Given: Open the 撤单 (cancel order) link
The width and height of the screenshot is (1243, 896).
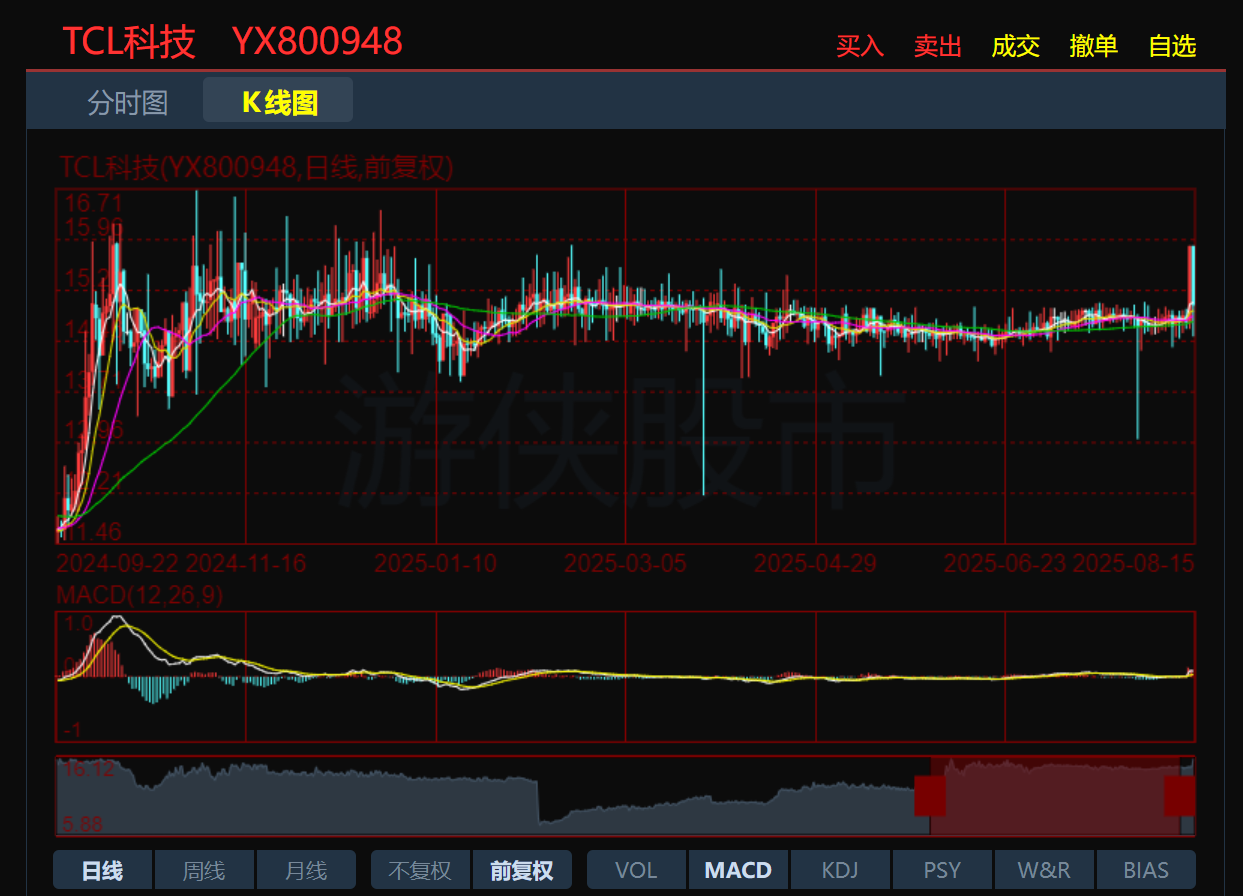Looking at the screenshot, I should coord(1094,46).
